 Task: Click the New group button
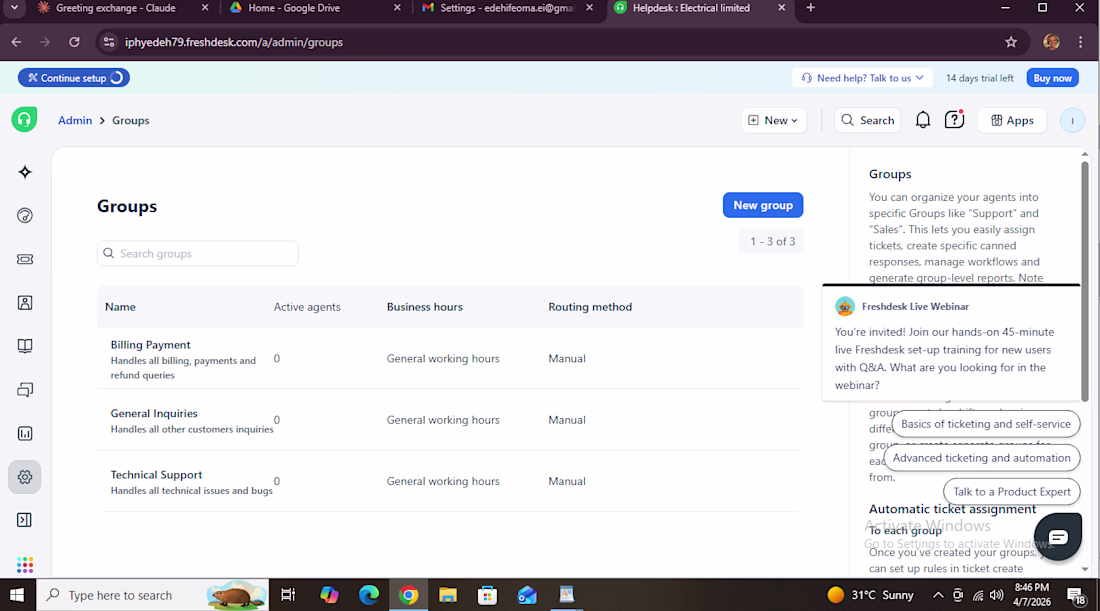(763, 205)
